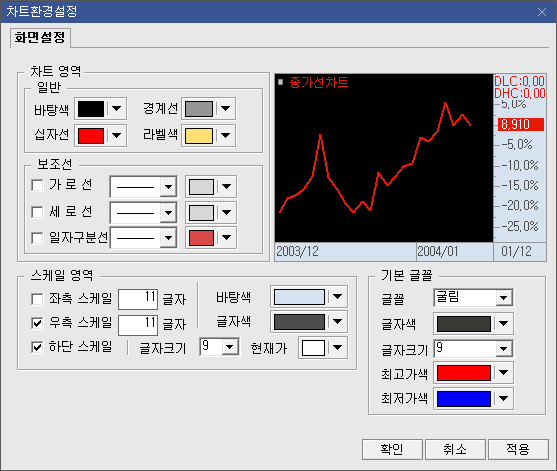
Task: Click the -15.0% scale label
Action: click(519, 185)
